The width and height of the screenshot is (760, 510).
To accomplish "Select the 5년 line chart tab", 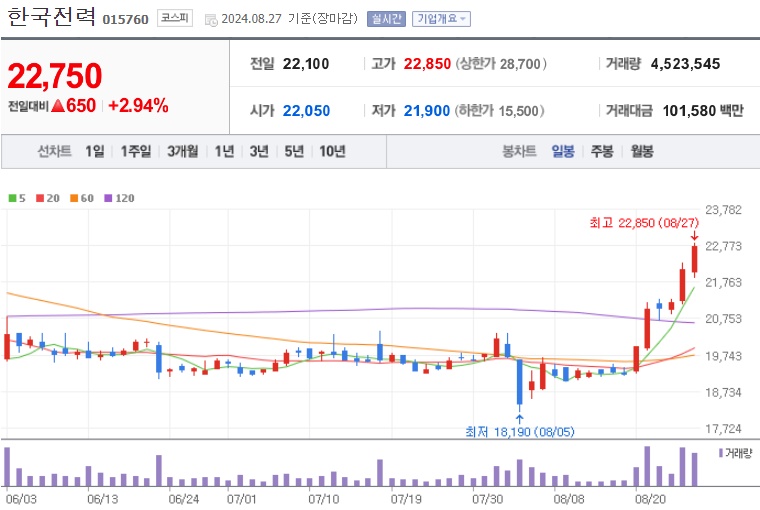I will click(x=294, y=151).
